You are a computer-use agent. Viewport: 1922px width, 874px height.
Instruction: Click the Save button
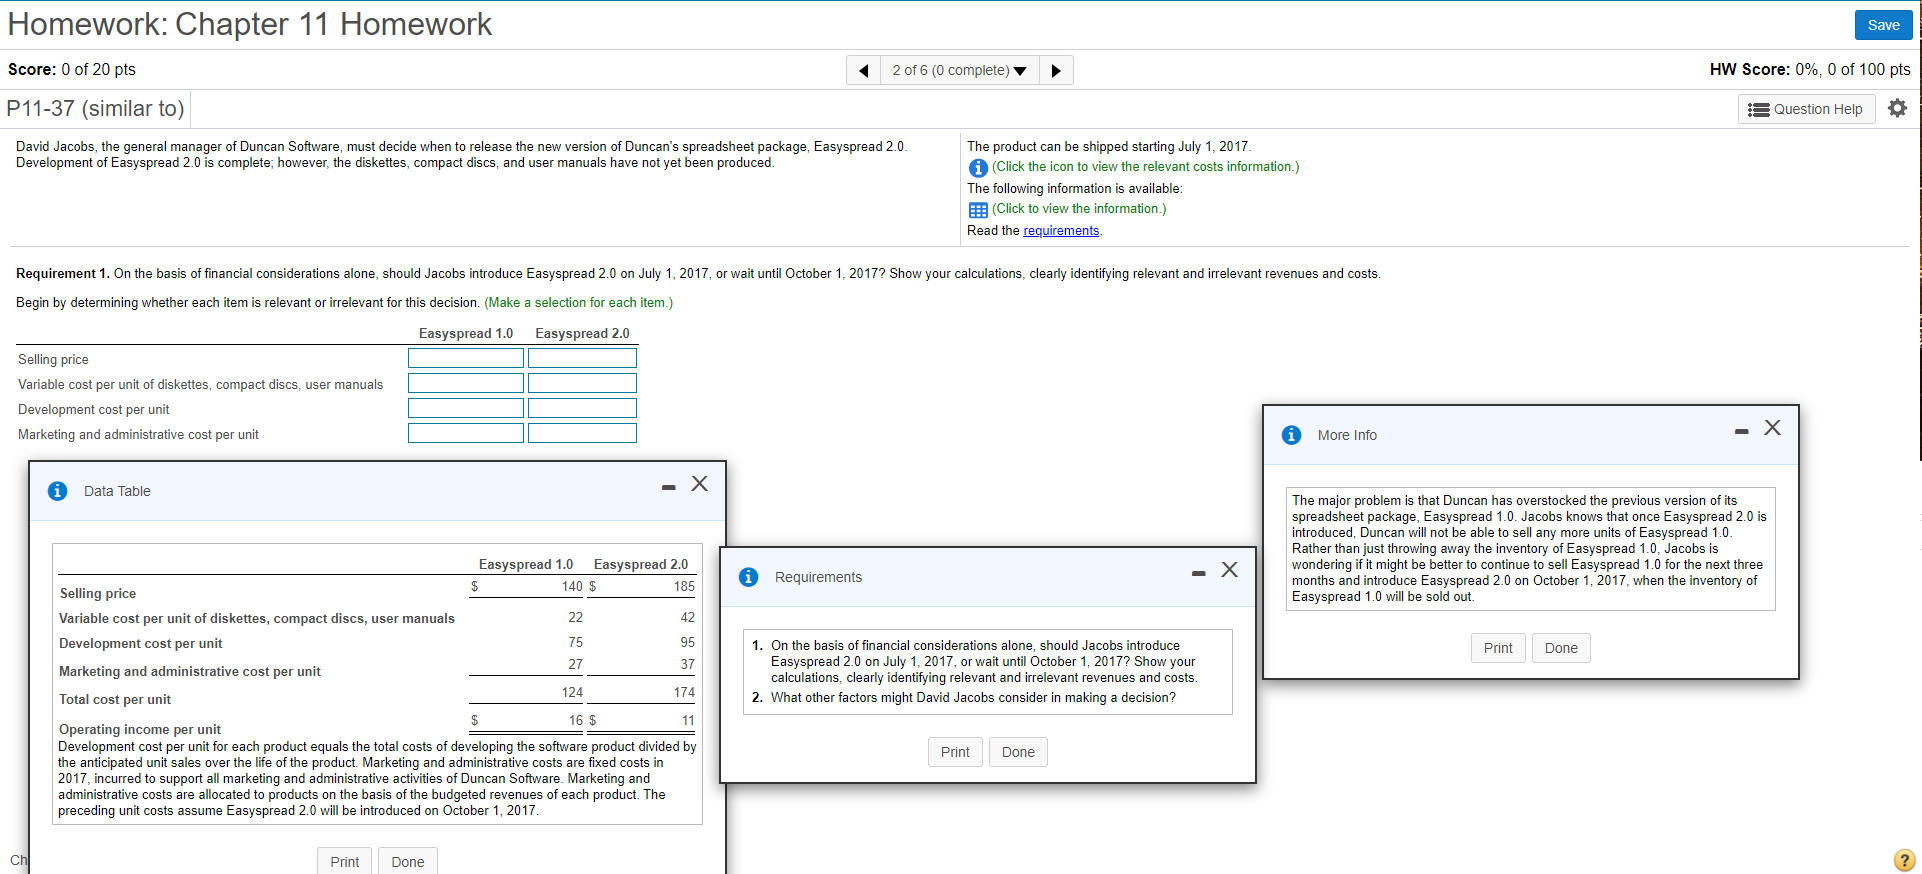[x=1883, y=25]
